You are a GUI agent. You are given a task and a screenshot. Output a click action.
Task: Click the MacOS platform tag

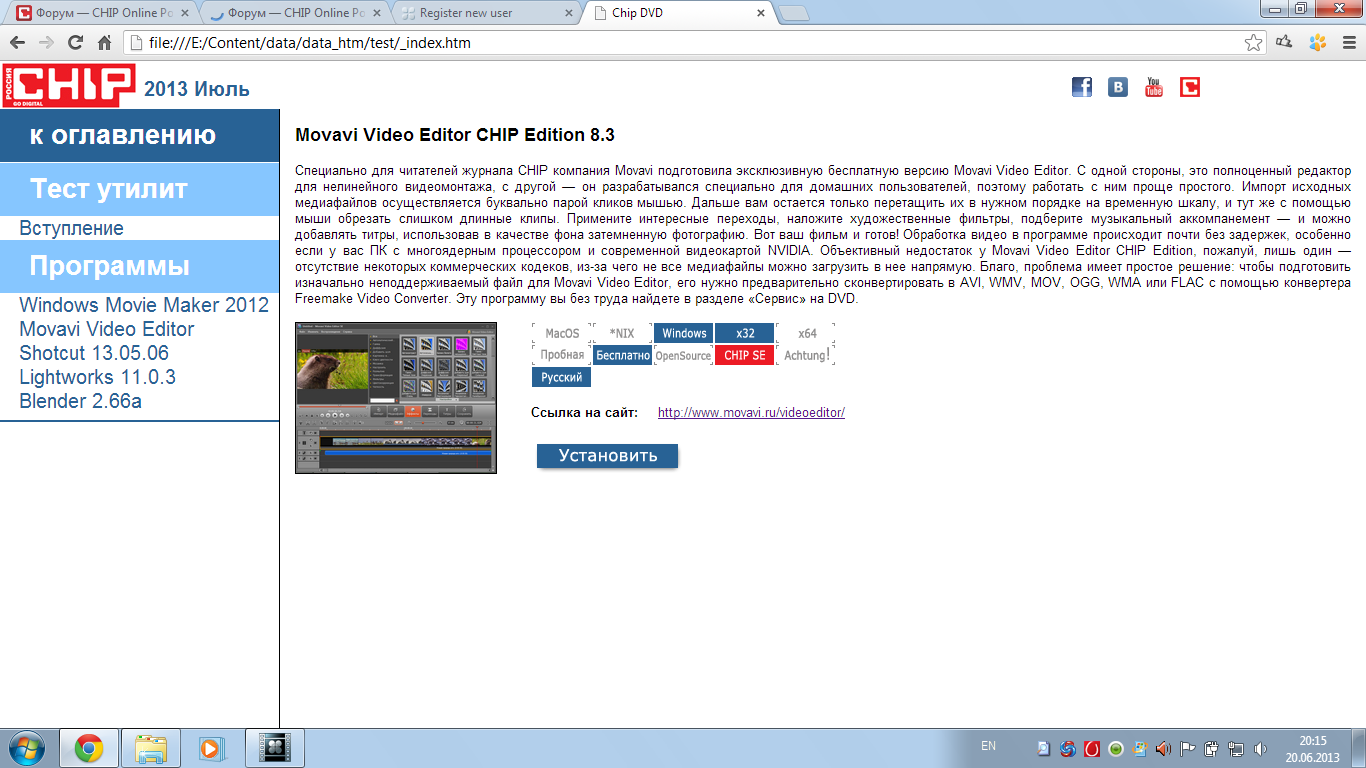tap(562, 333)
